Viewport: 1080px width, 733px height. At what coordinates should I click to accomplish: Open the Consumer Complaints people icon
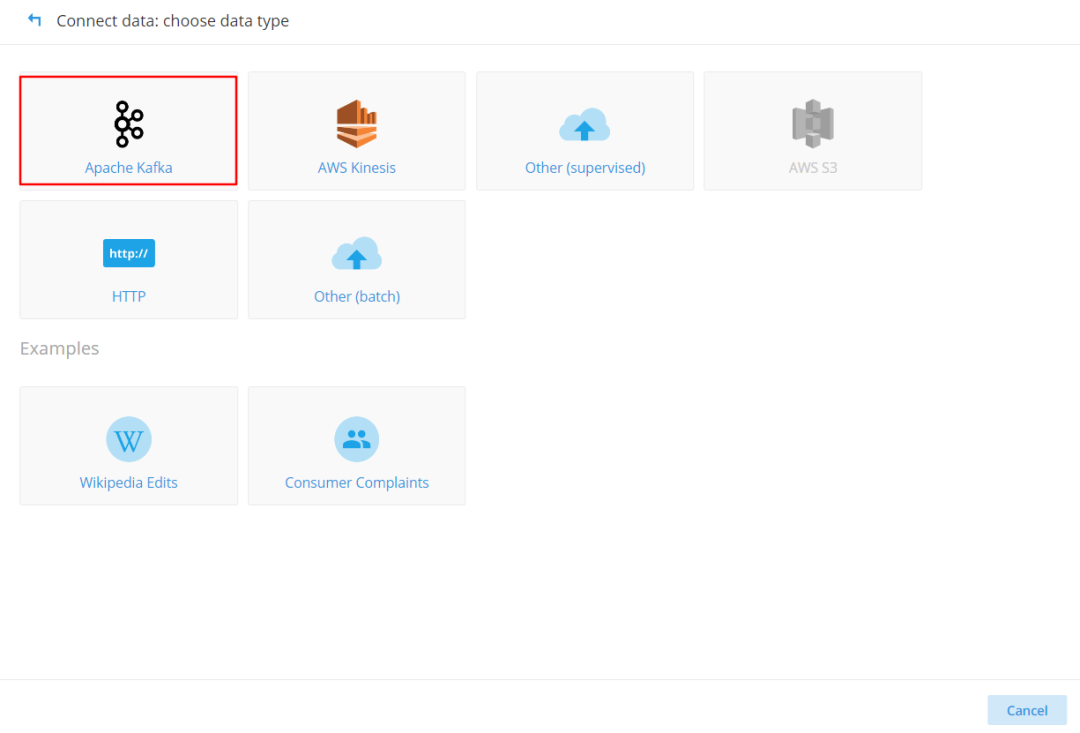357,440
